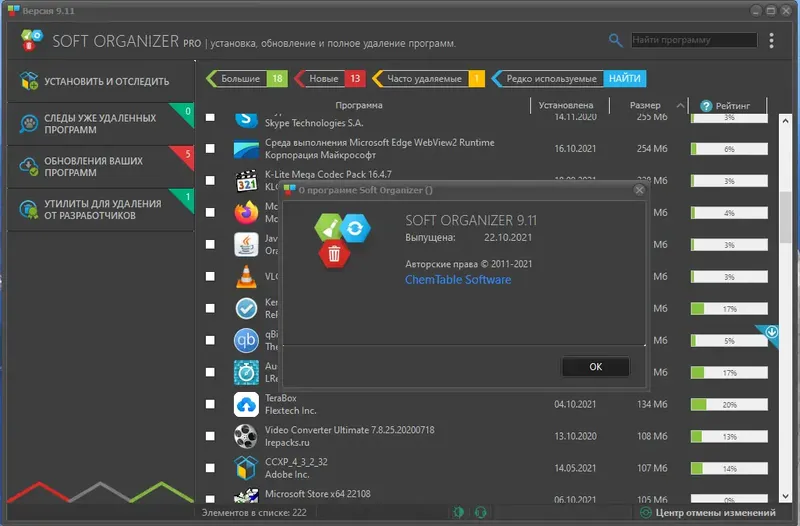Click the Microsoft Store x64 22108 row
800x526 pixels.
click(487, 495)
